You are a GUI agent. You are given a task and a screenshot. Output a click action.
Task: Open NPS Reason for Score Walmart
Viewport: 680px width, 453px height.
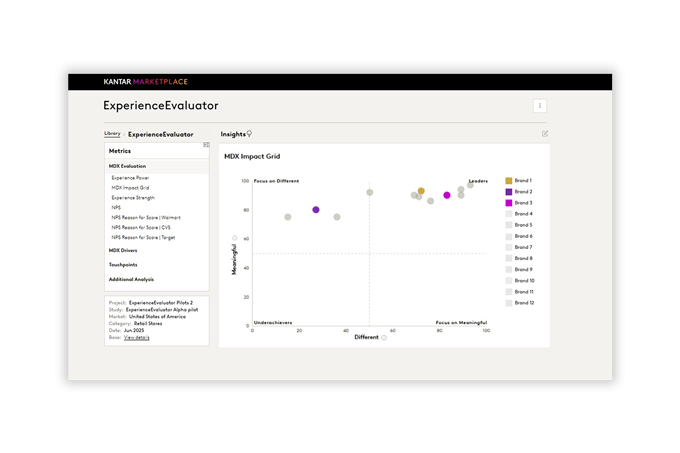(146, 218)
